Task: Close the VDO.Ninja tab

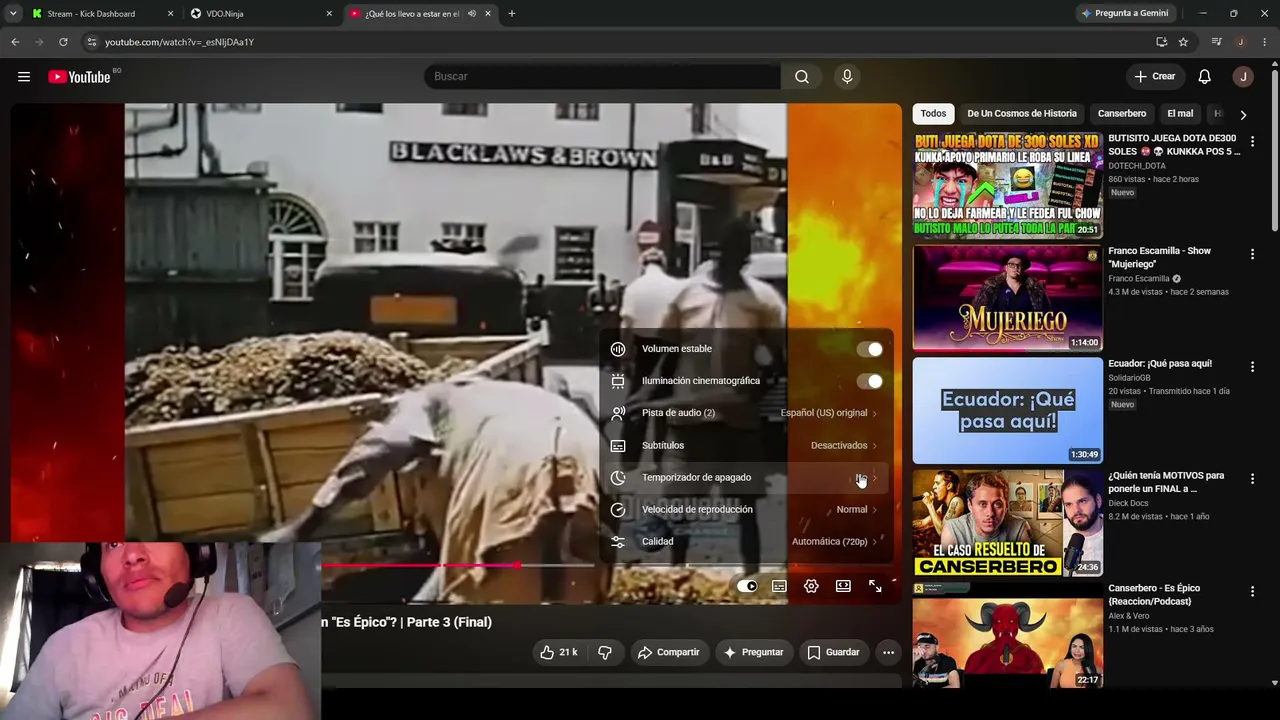Action: pos(329,14)
